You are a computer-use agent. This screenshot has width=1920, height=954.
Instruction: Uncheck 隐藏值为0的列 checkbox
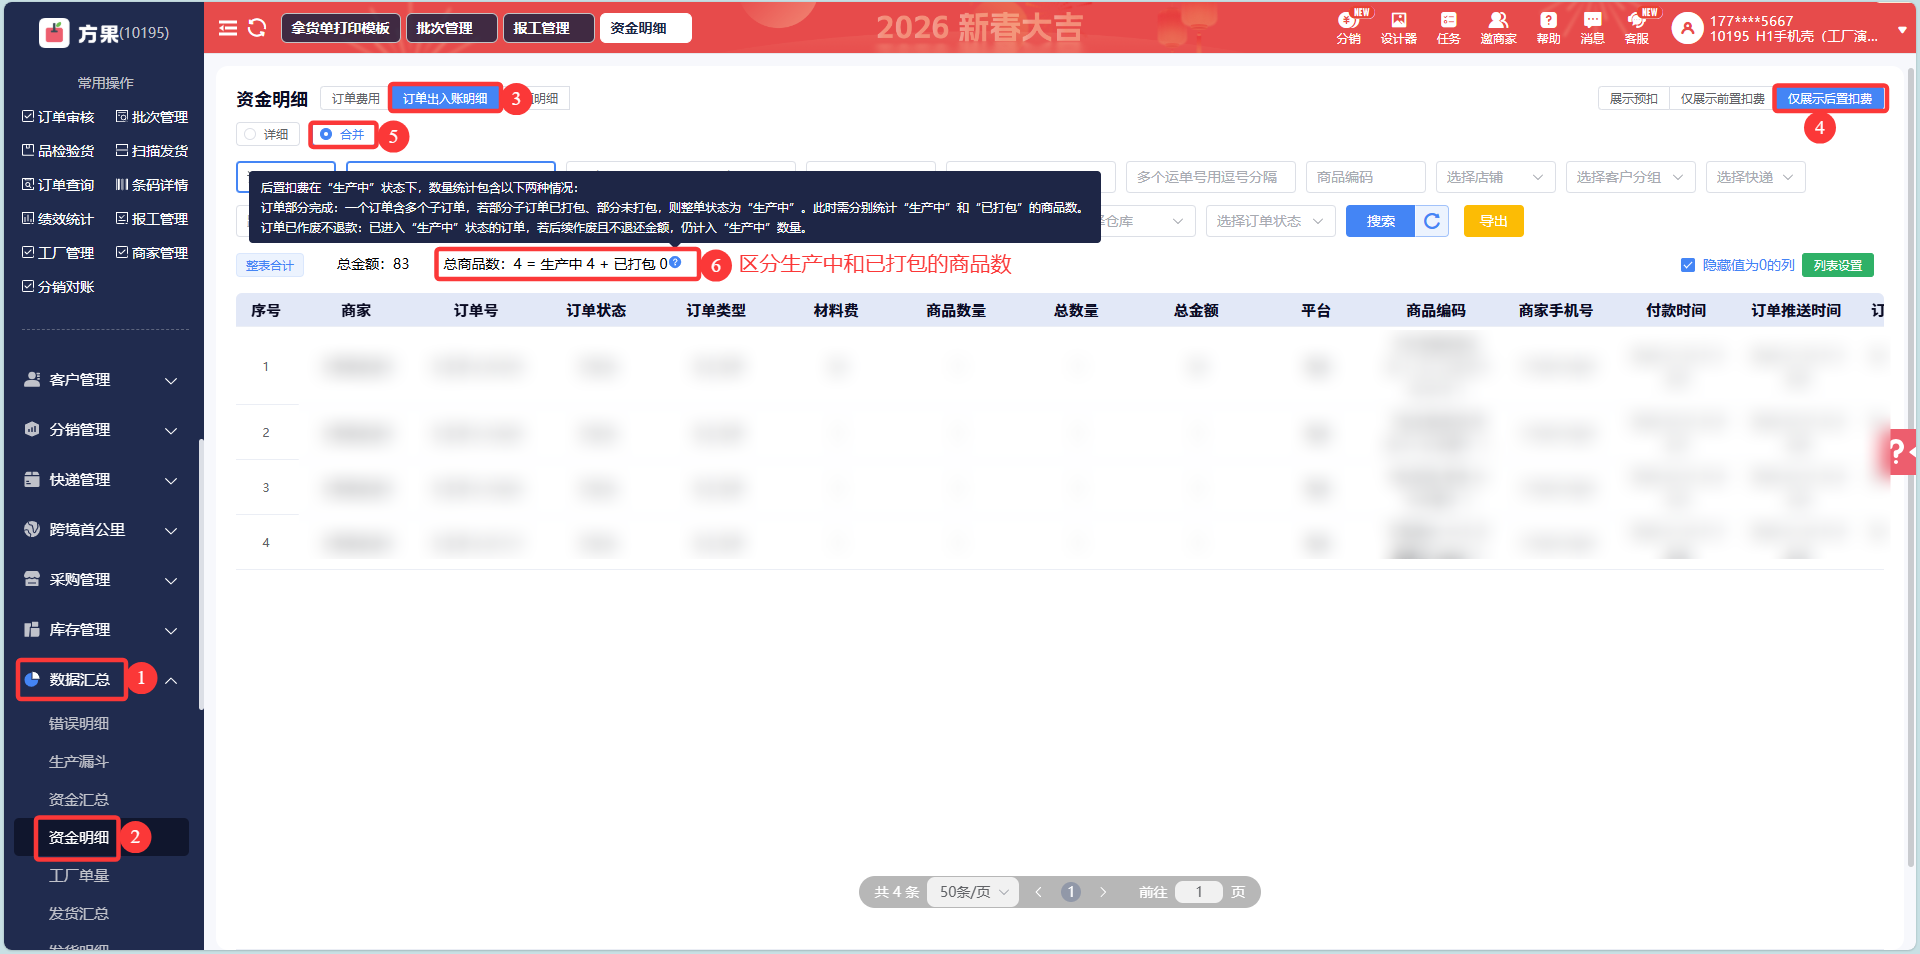[1688, 265]
